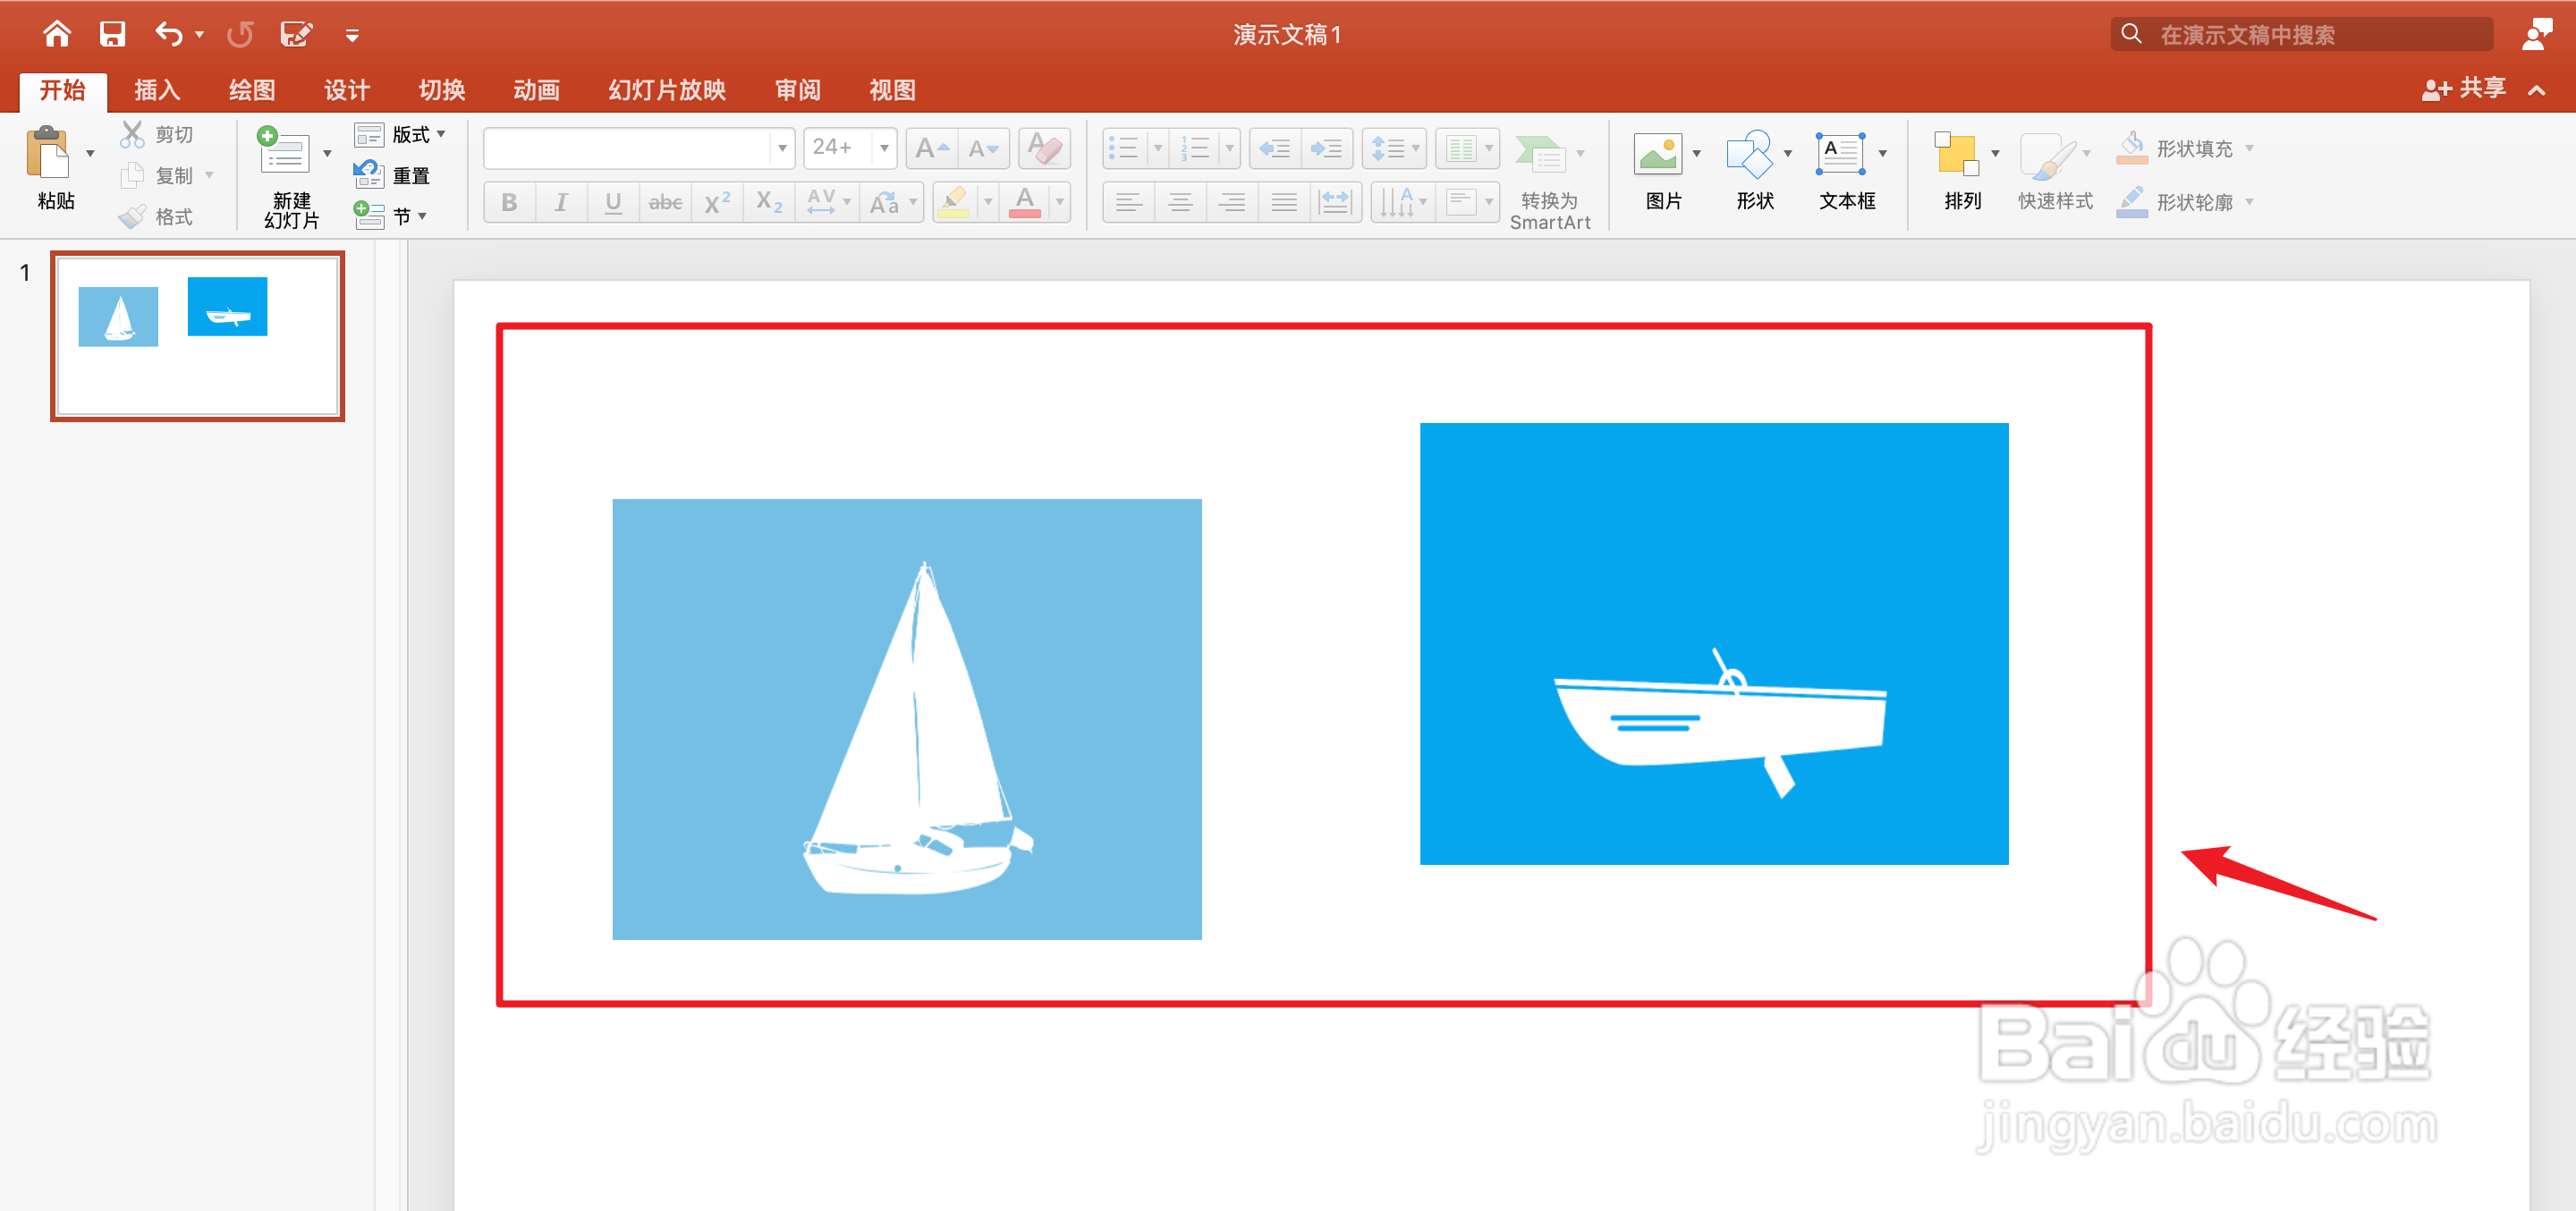
Task: Click the Paste clipboard icon
Action: 48,153
